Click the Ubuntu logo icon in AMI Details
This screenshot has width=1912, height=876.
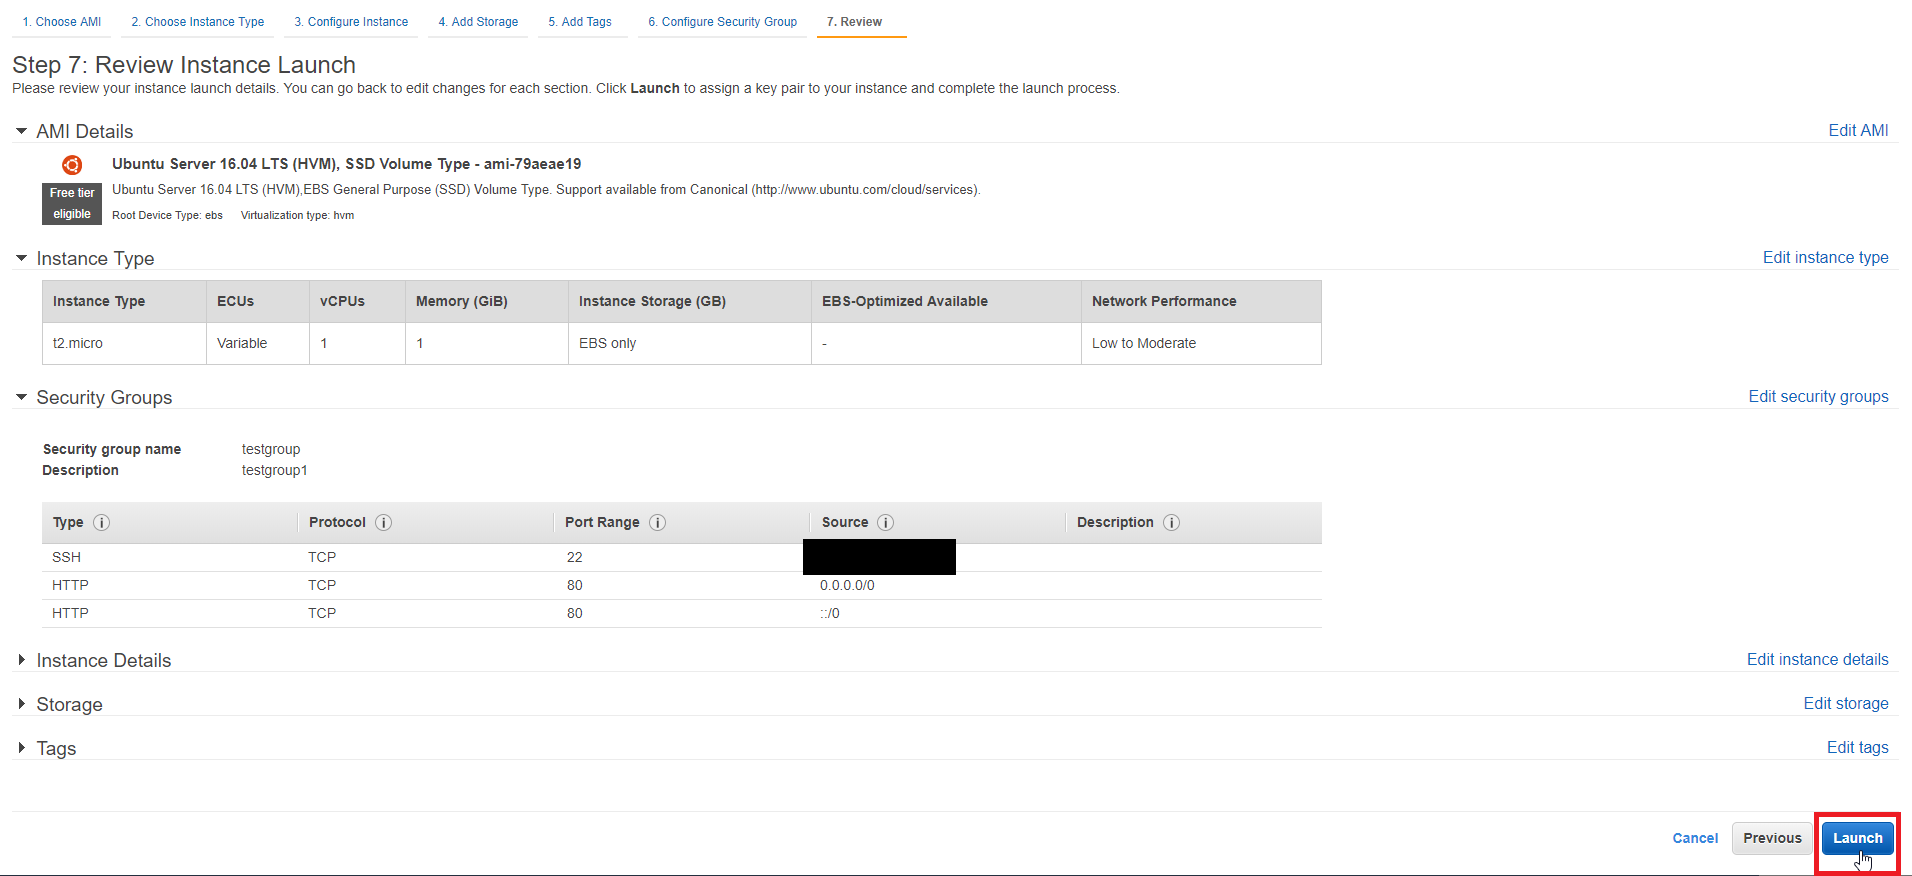point(72,165)
